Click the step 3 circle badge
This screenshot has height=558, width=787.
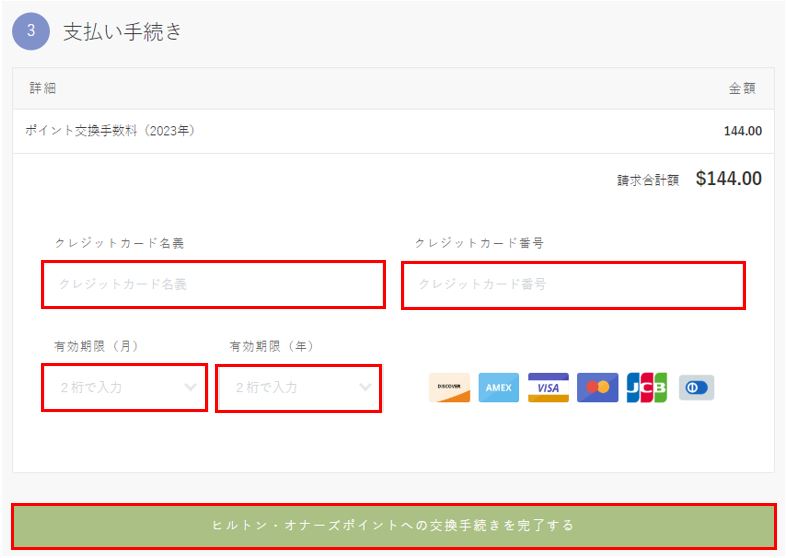click(31, 31)
